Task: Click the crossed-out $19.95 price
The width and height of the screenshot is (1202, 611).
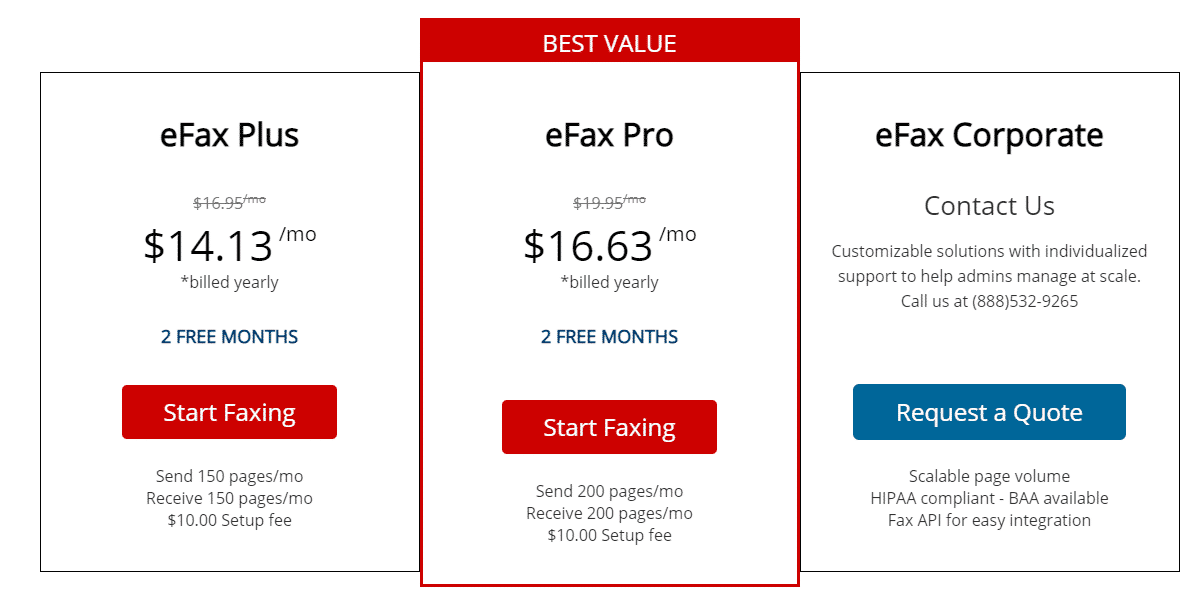Action: [599, 203]
